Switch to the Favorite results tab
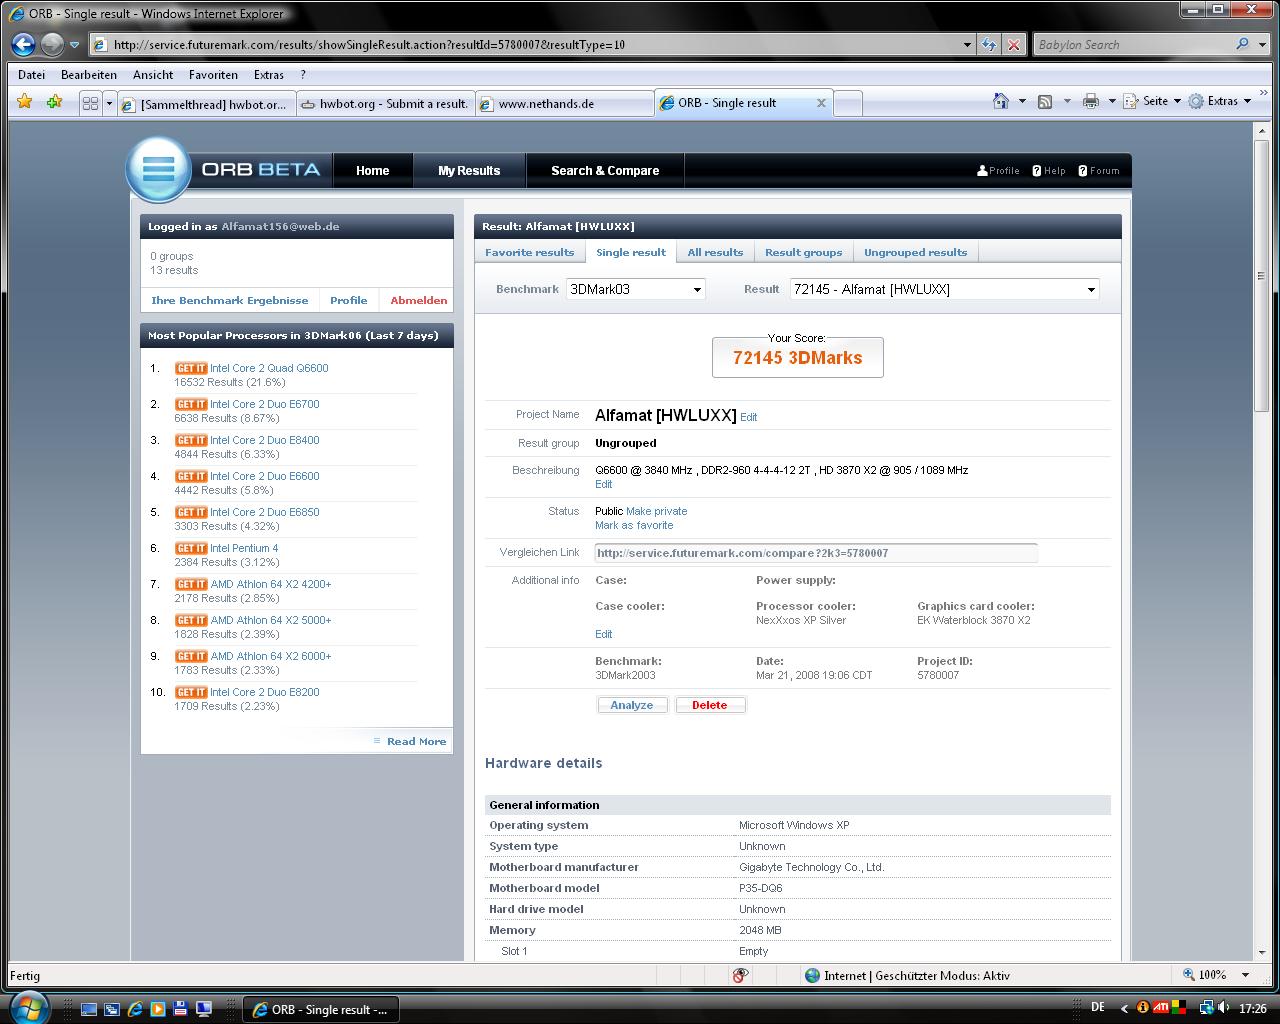Screen dimensions: 1280x1024 pos(530,252)
